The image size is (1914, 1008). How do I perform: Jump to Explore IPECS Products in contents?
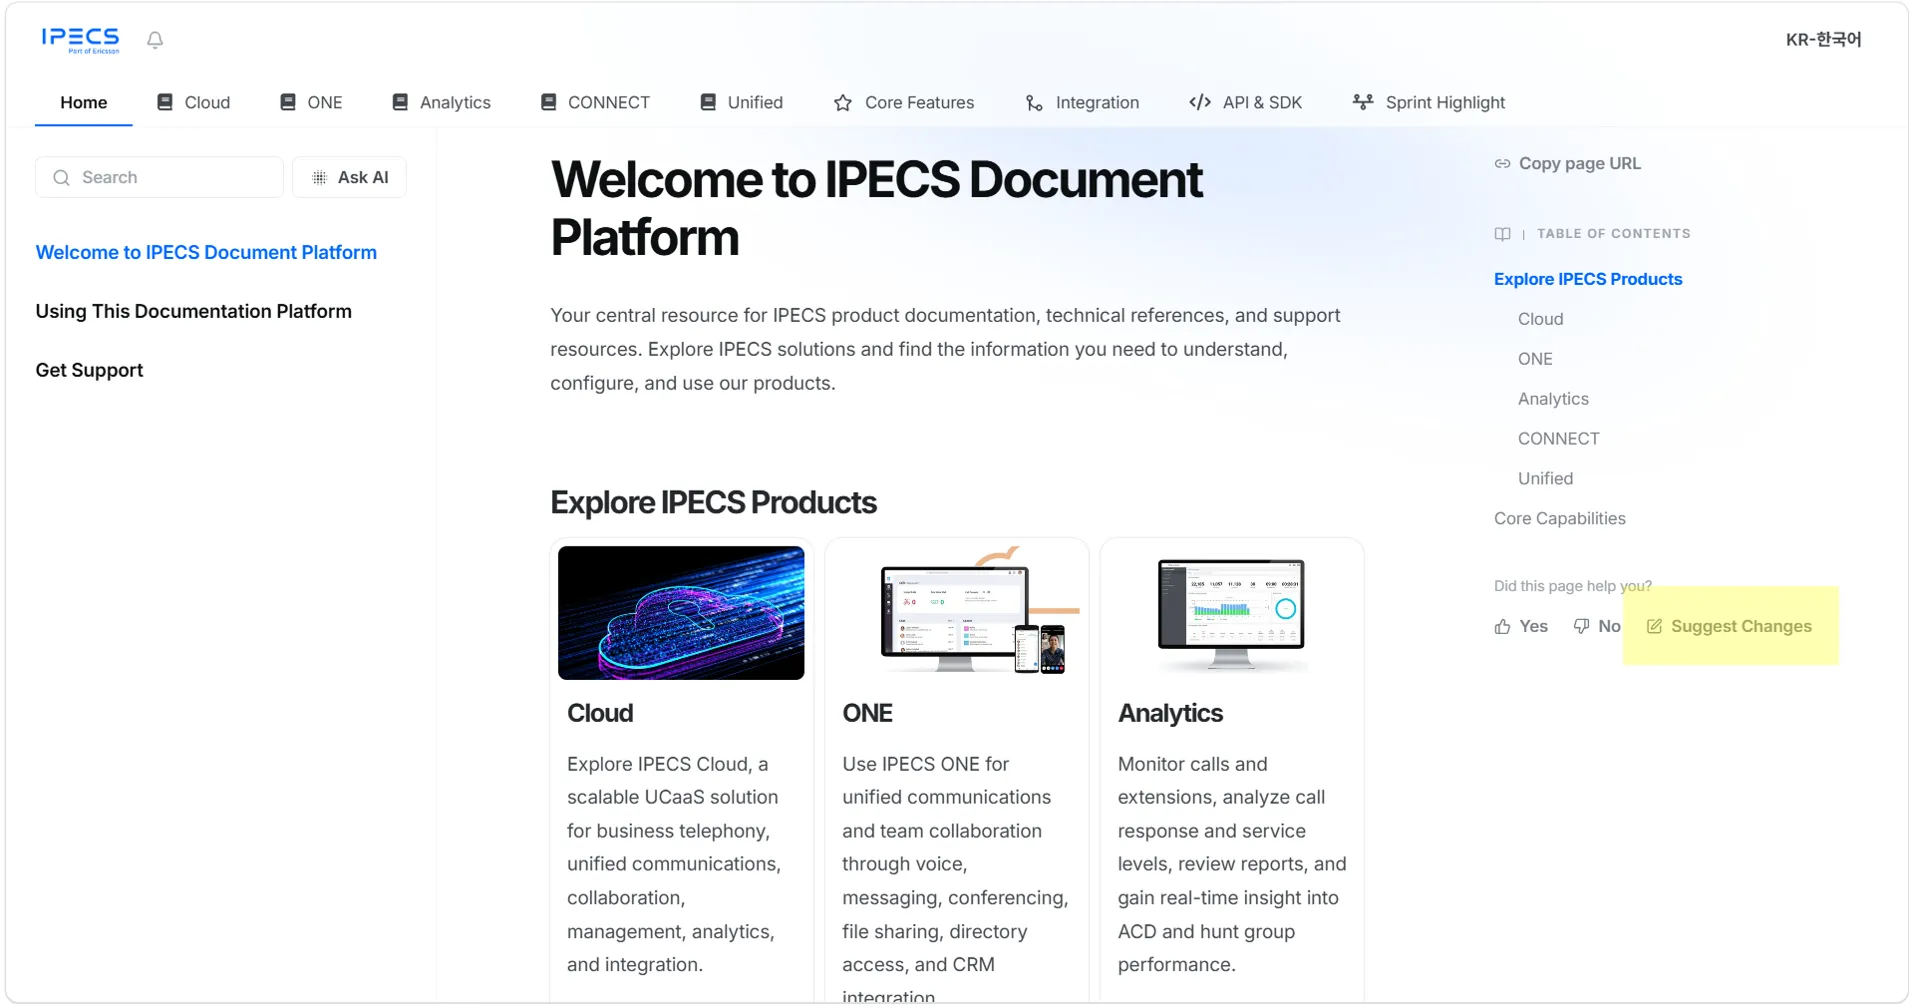(x=1588, y=279)
